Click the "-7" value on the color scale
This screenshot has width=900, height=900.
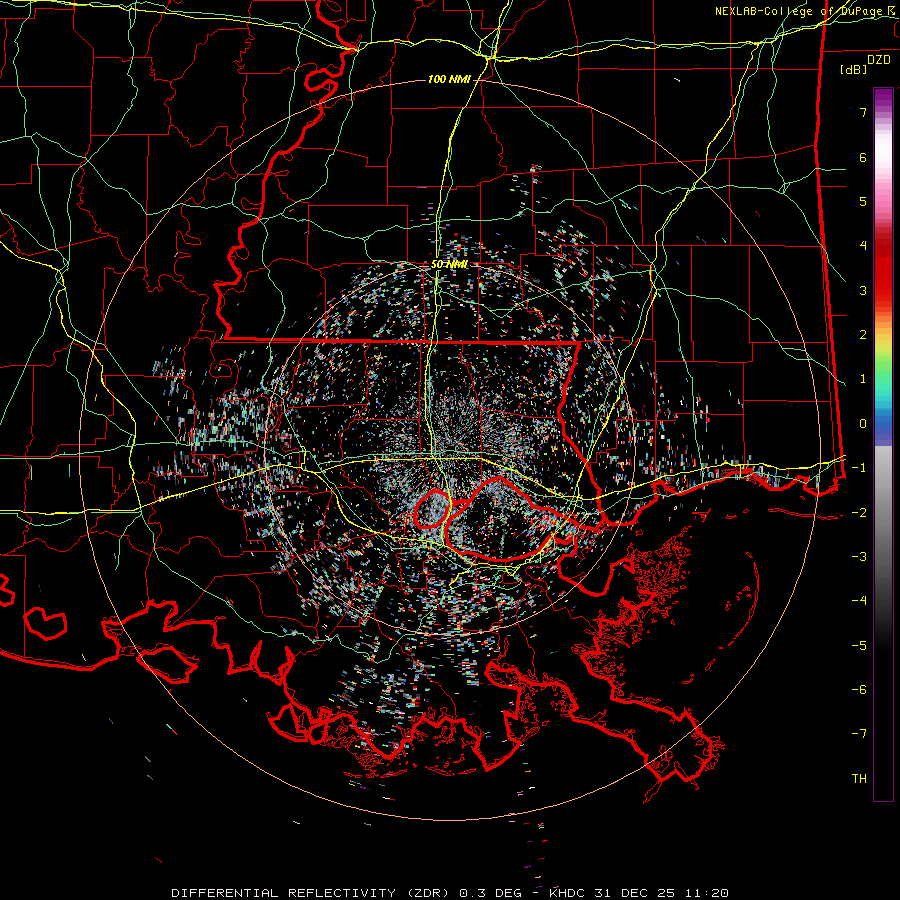point(859,734)
